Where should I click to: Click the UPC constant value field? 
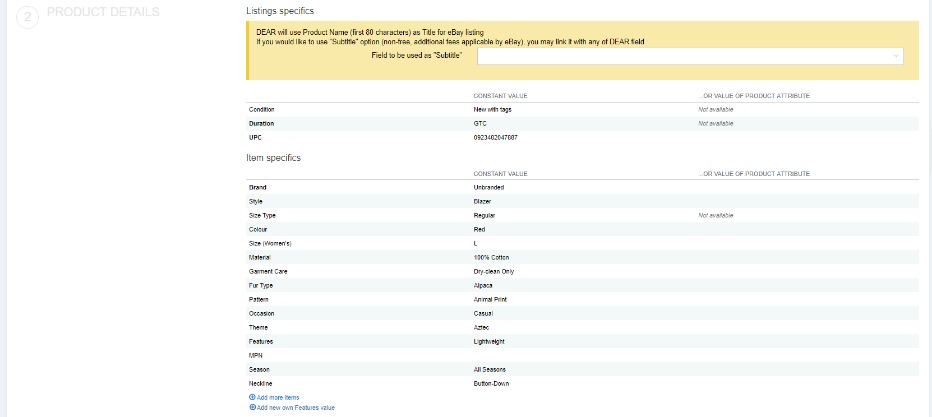coord(496,137)
